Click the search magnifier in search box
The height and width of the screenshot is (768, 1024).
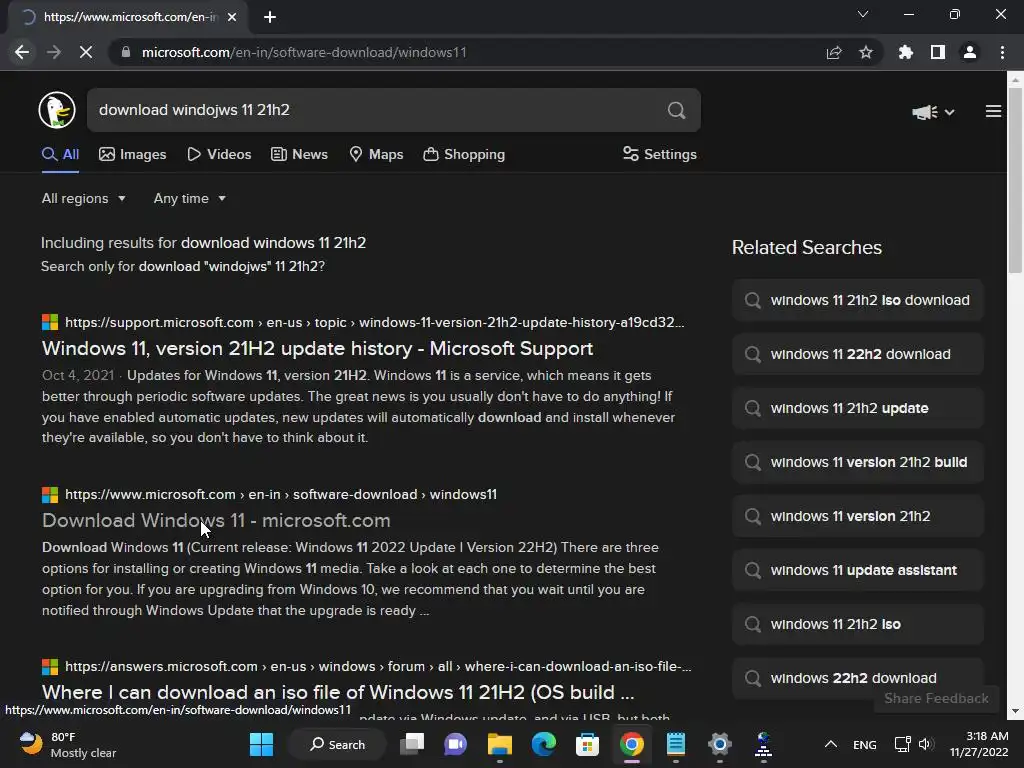pos(677,110)
